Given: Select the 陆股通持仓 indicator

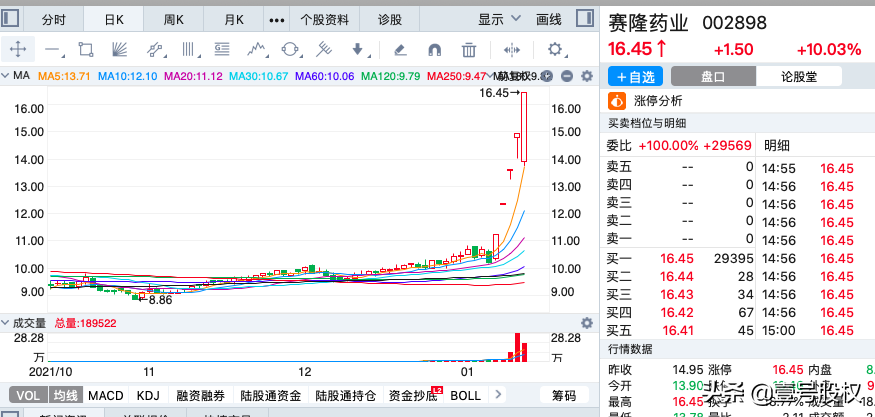Looking at the screenshot, I should click(x=345, y=396).
